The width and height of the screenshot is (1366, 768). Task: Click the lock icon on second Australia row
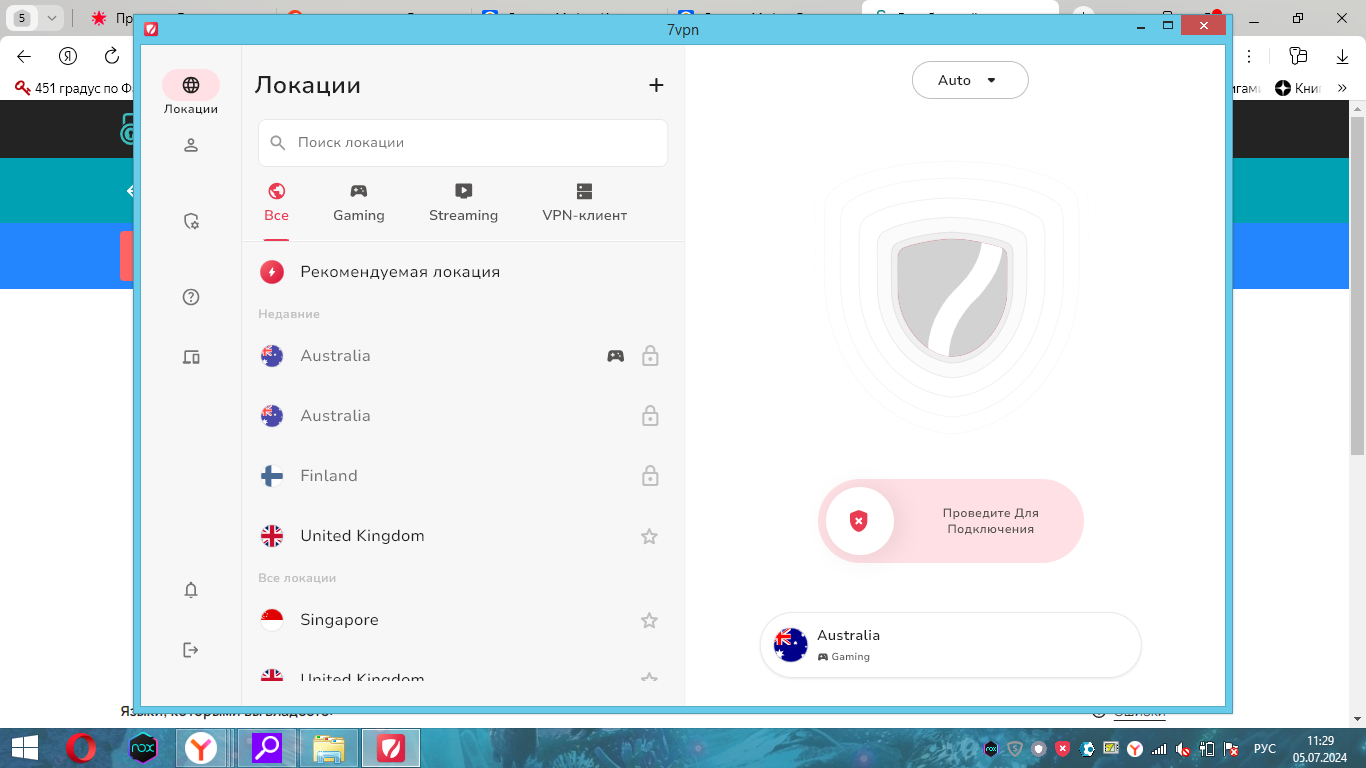click(650, 415)
